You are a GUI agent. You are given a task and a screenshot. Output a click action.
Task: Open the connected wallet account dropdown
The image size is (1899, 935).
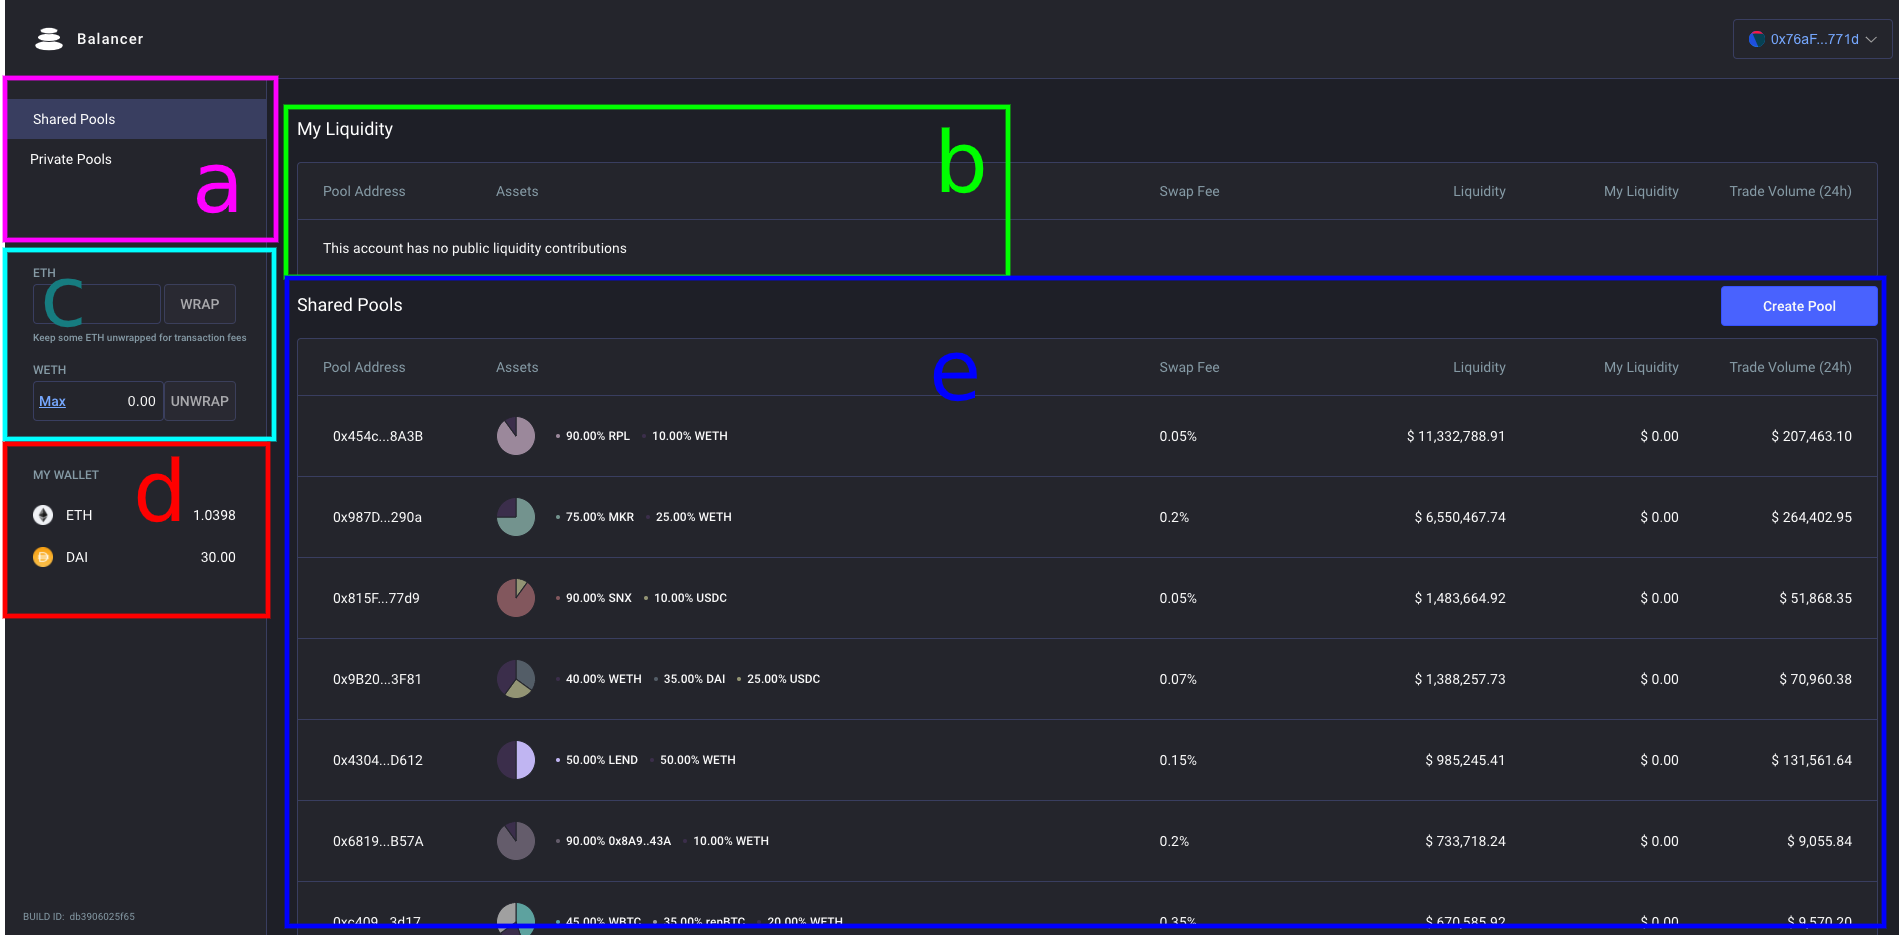pyautogui.click(x=1812, y=39)
